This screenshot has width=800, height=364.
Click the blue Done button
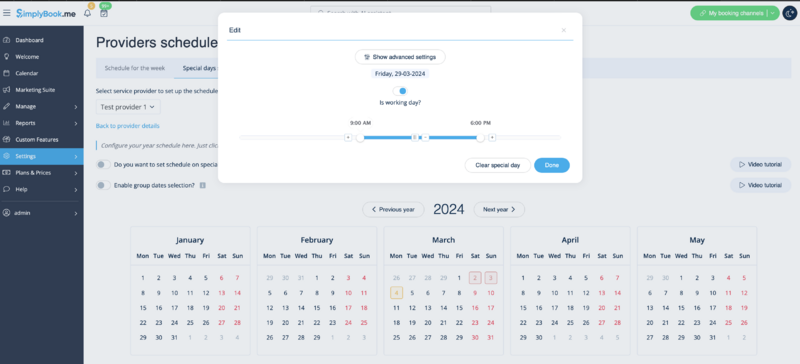[552, 165]
